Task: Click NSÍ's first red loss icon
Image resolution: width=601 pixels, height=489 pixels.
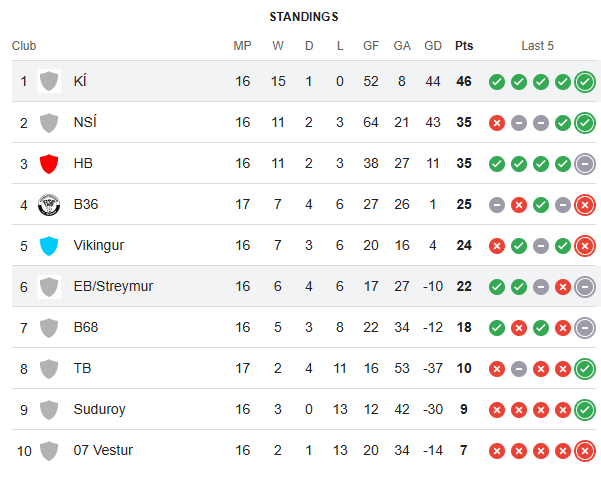Action: [x=497, y=123]
